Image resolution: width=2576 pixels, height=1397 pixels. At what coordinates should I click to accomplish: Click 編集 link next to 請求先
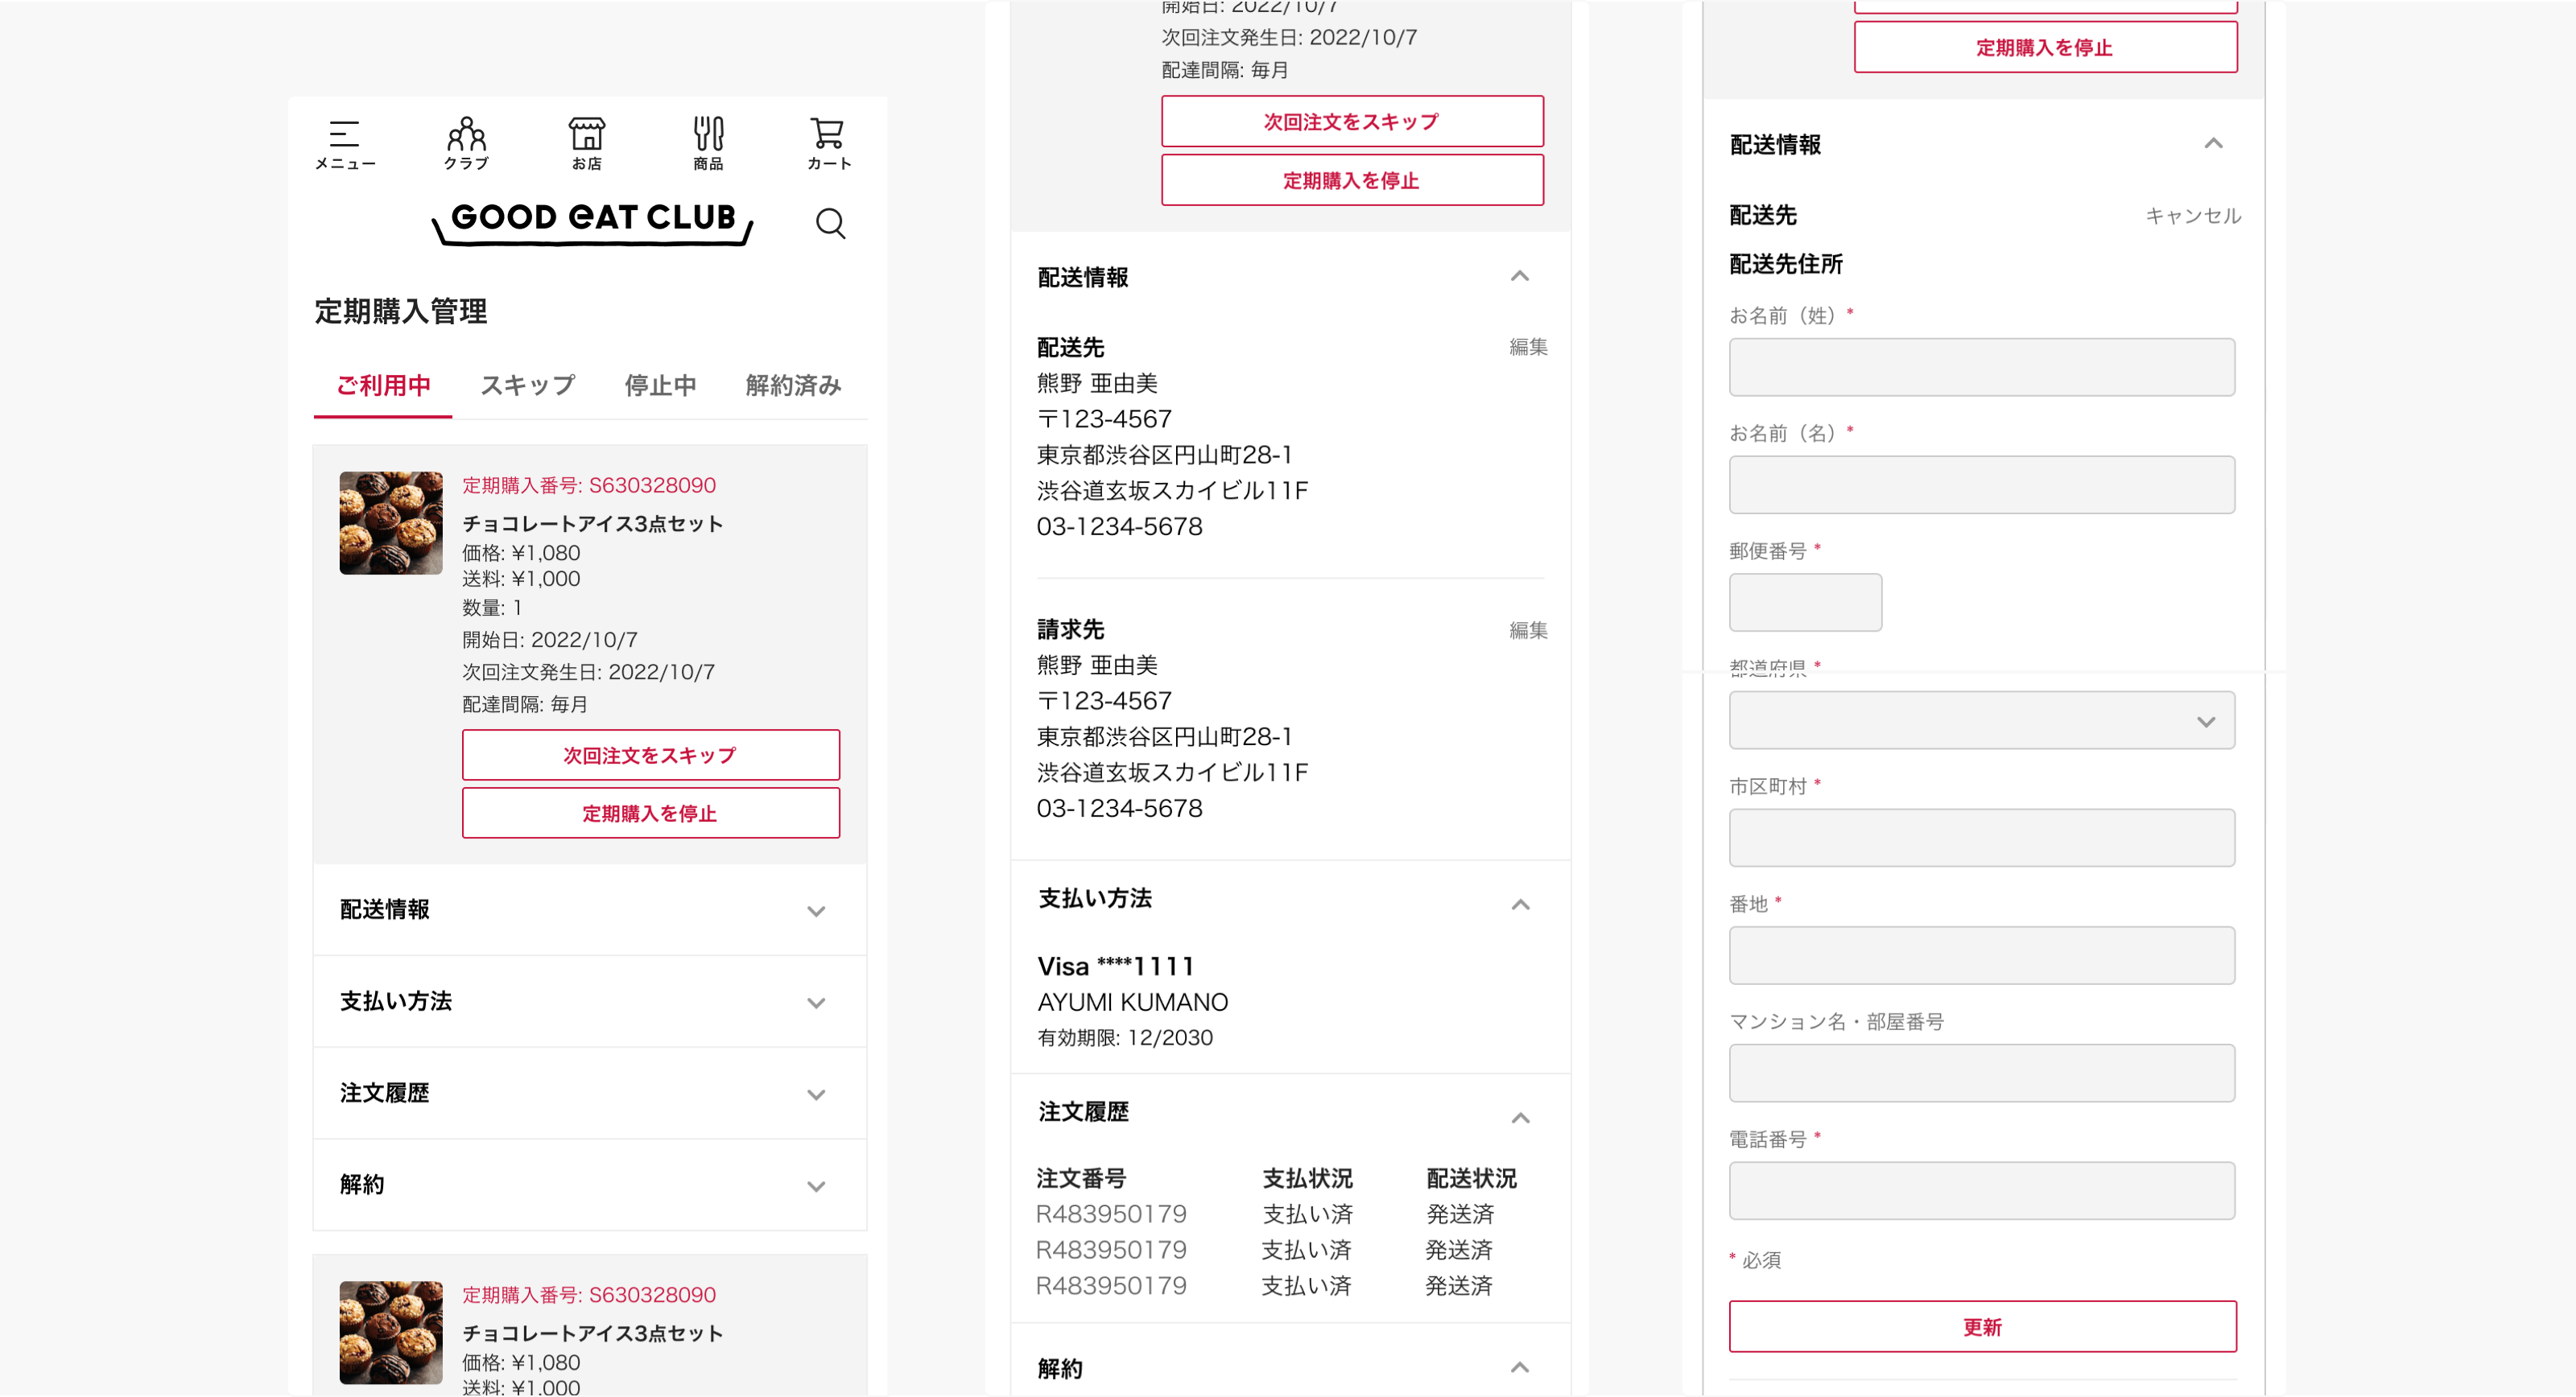click(1527, 630)
